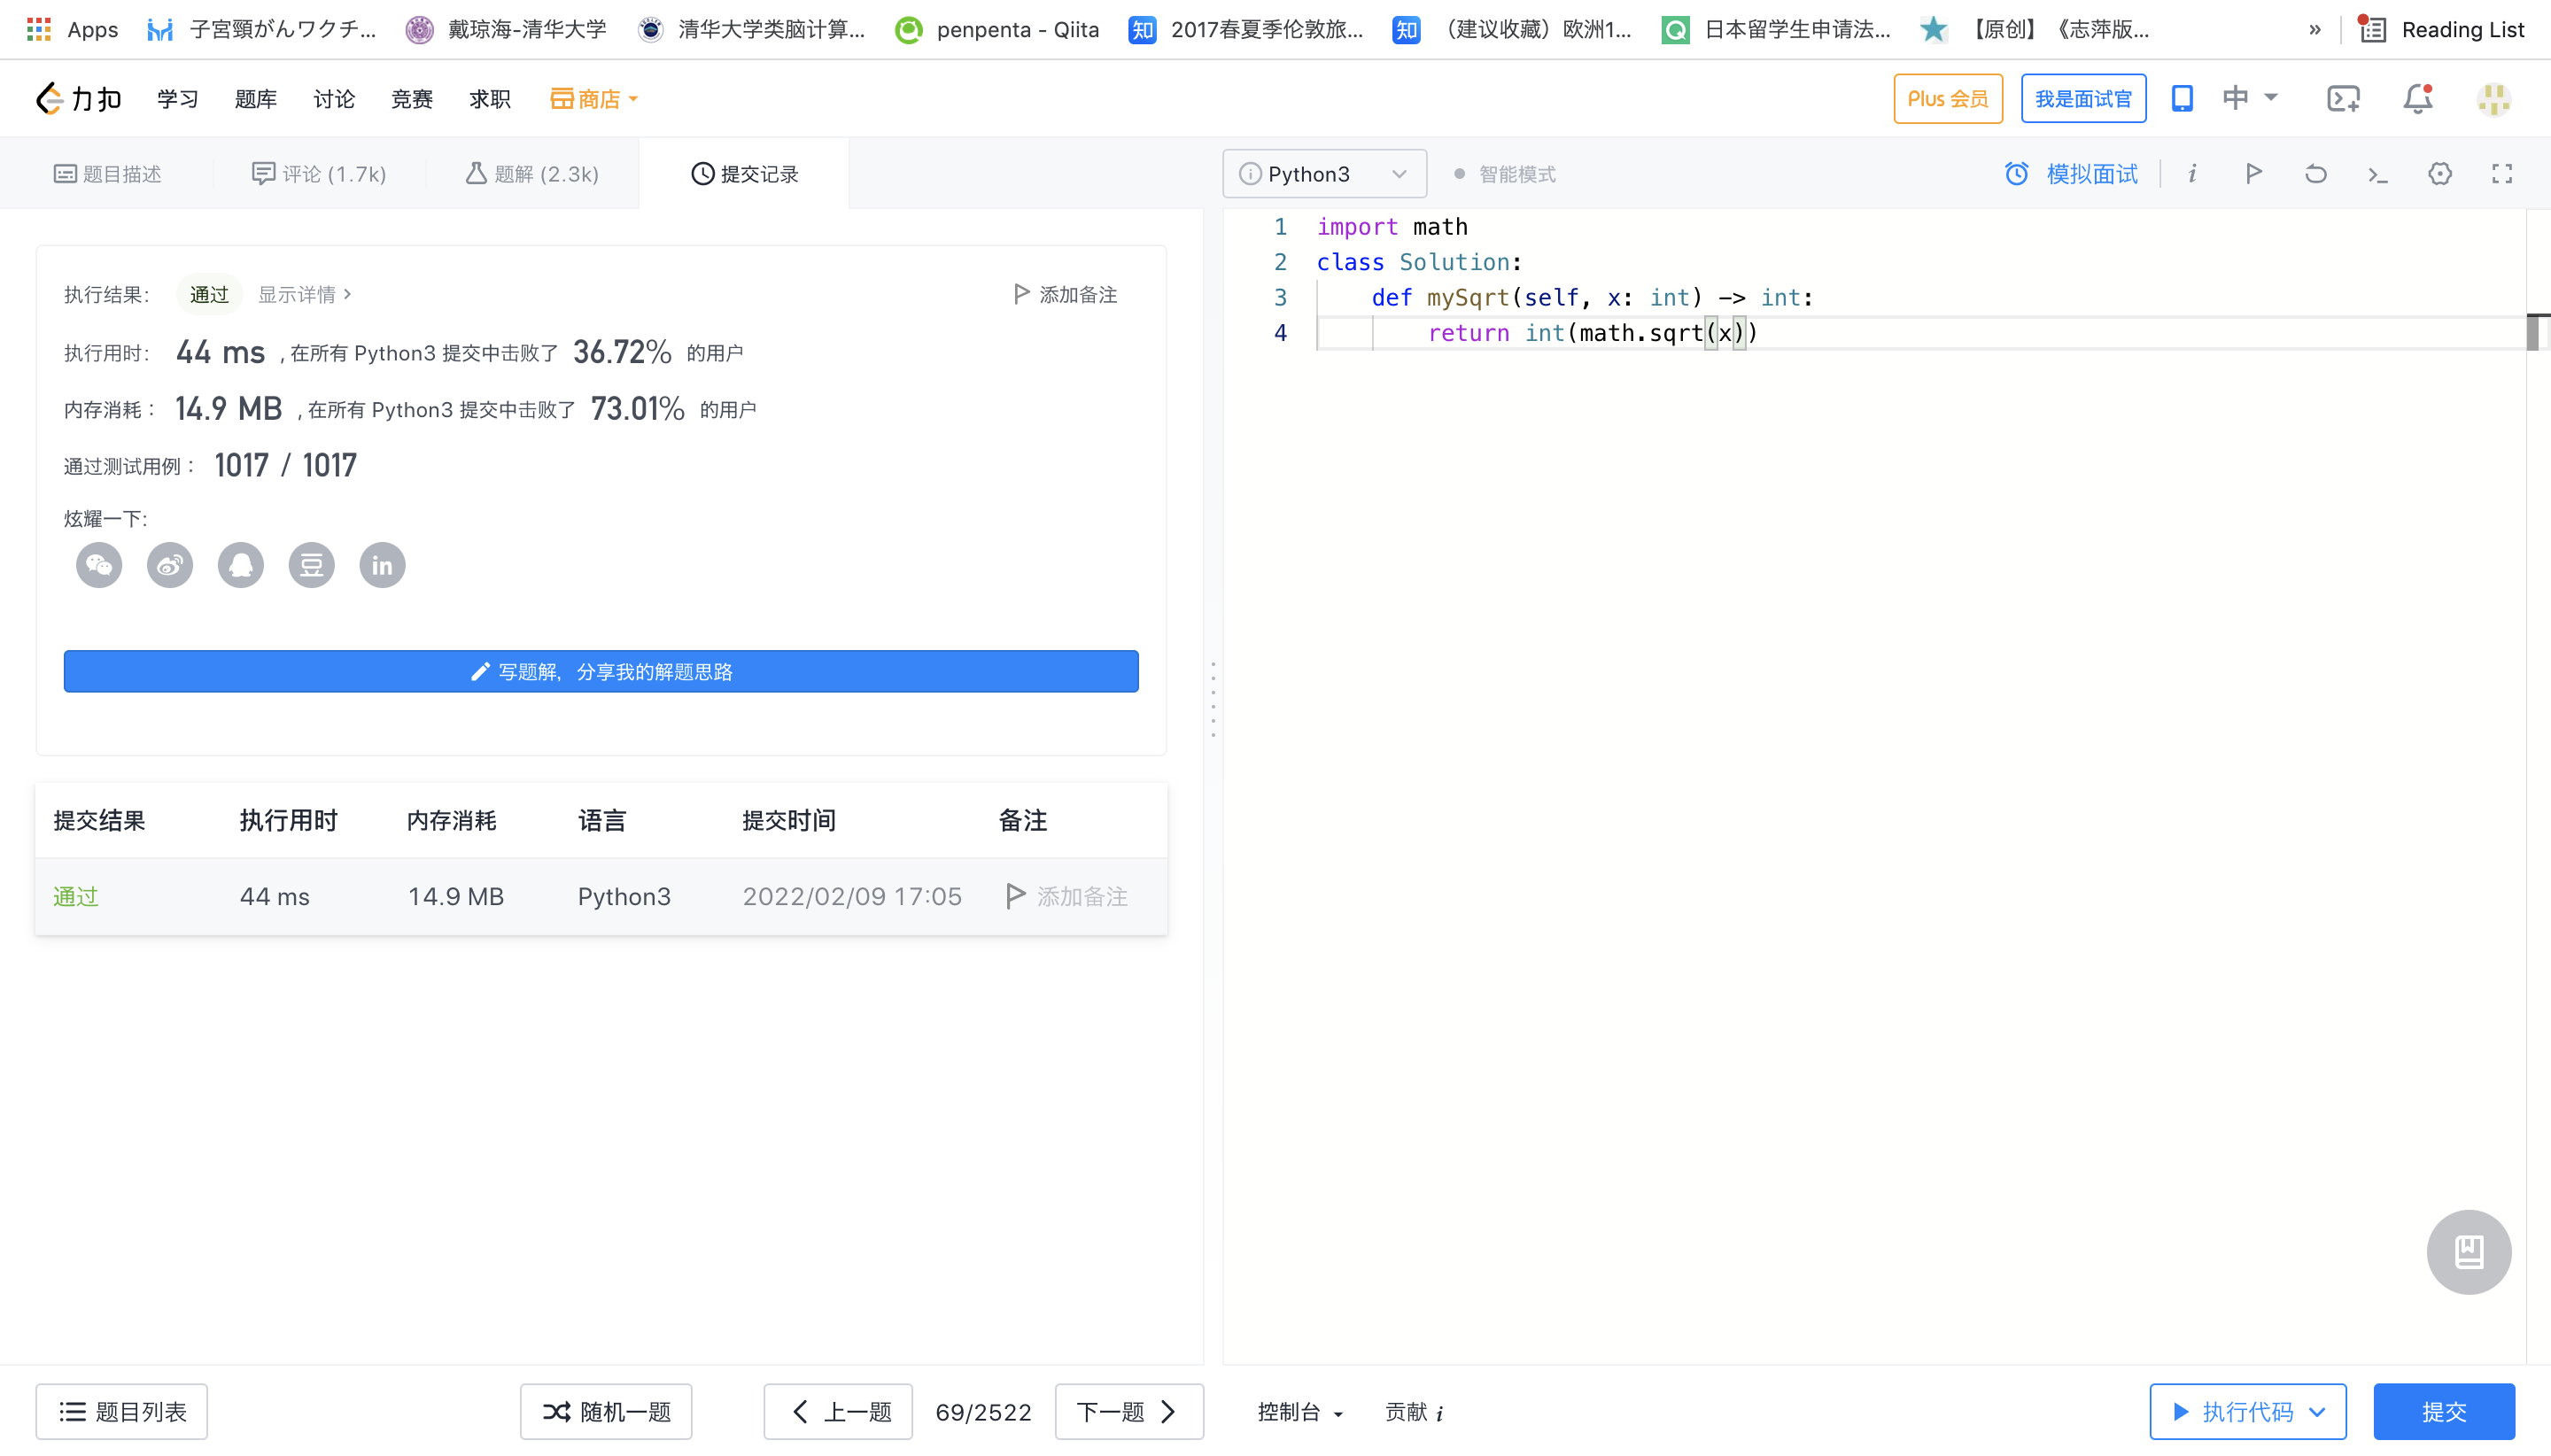Image resolution: width=2551 pixels, height=1456 pixels.
Task: Open the playground terminal plus icon
Action: click(x=2343, y=99)
